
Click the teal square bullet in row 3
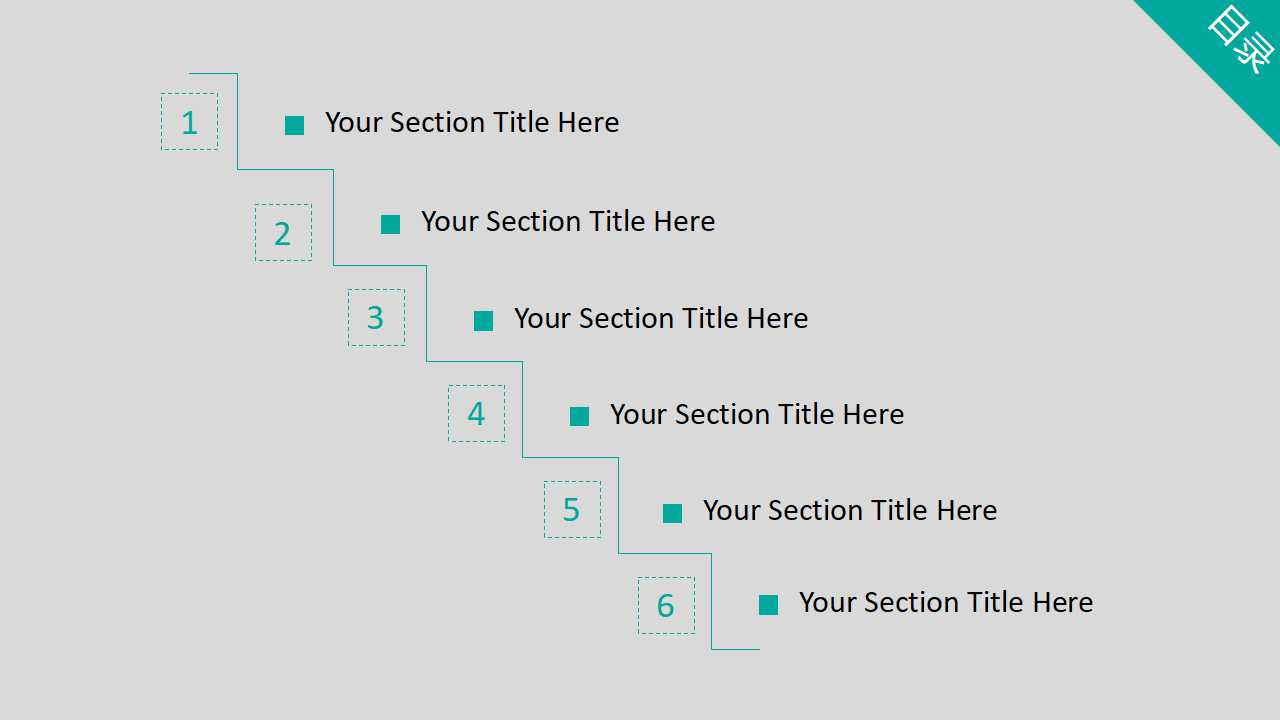483,321
